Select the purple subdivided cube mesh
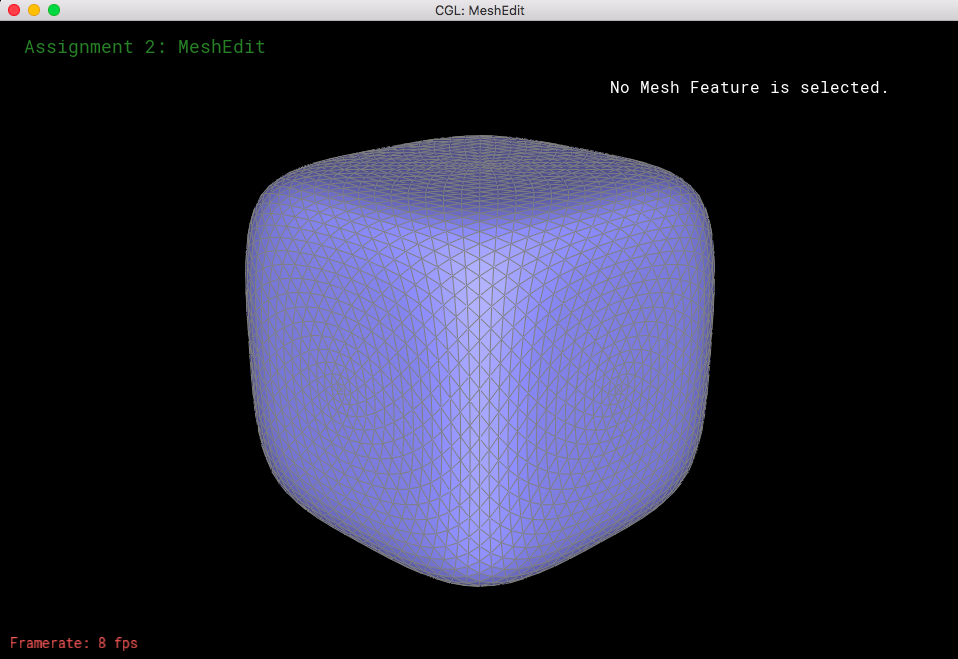 (x=480, y=360)
